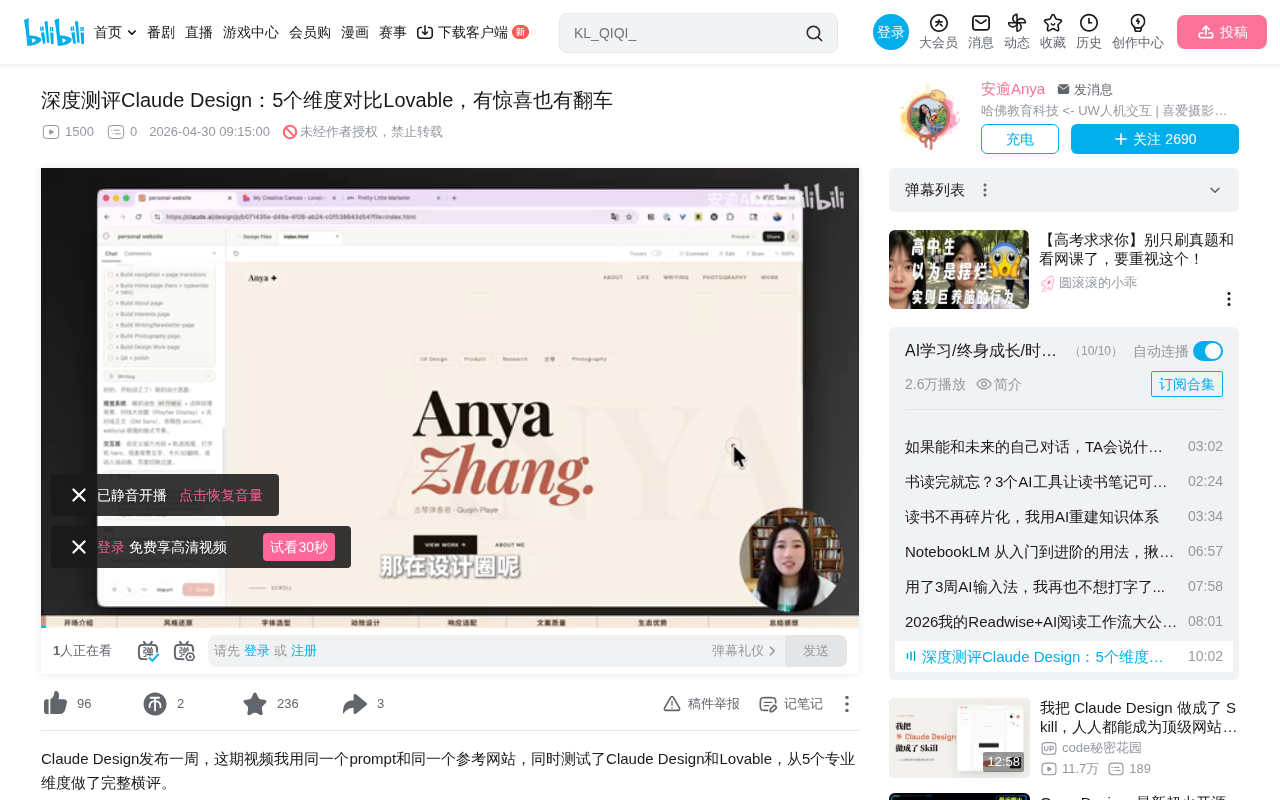Viewport: 1280px width, 800px height.
Task: Share the video via arrow icon
Action: [x=355, y=704]
